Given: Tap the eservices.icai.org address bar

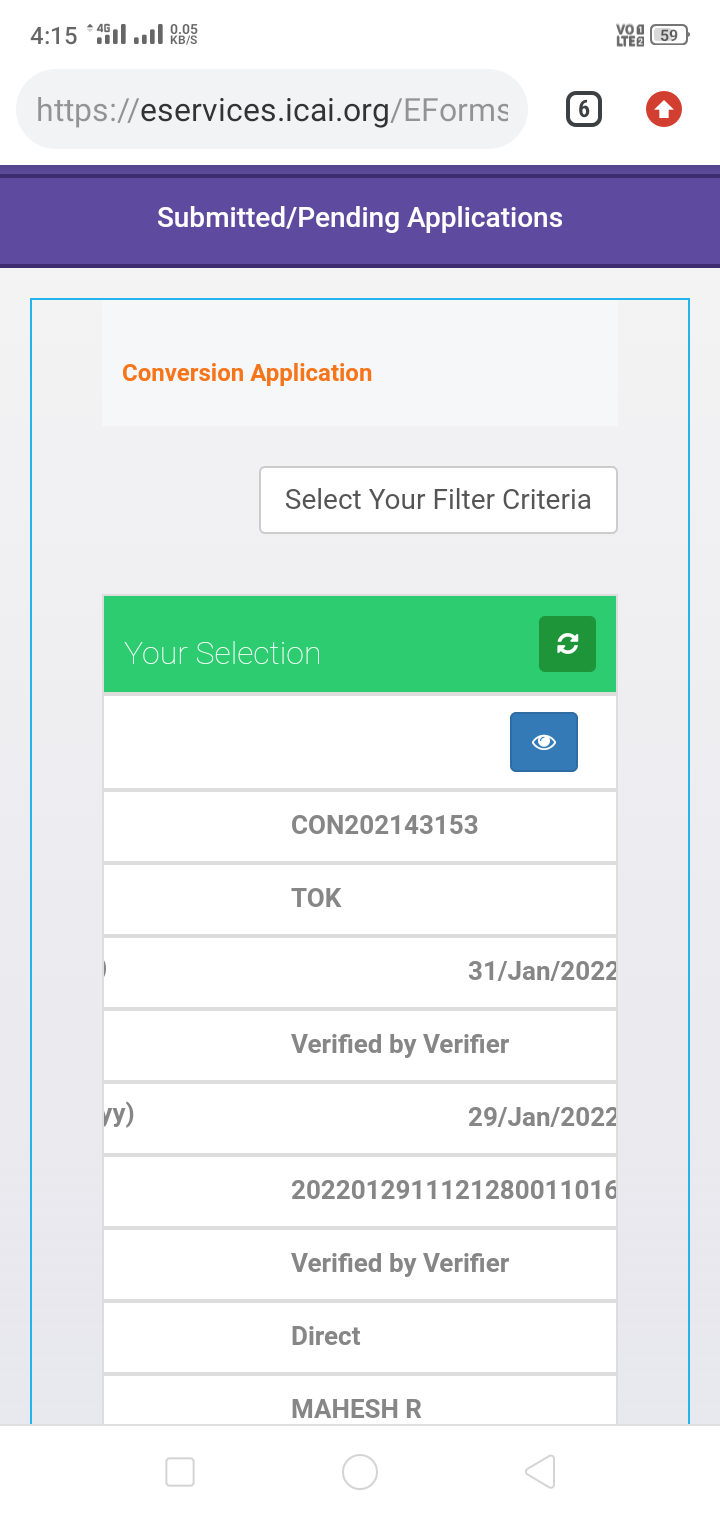Looking at the screenshot, I should (272, 109).
